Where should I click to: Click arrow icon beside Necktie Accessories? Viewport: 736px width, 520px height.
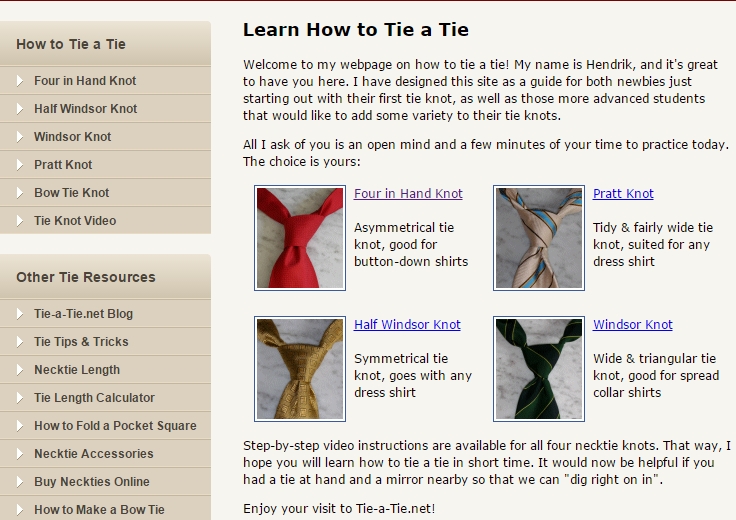(x=19, y=454)
